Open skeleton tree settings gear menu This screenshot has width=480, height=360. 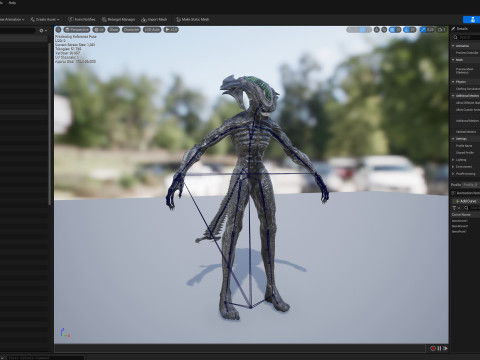point(43,31)
